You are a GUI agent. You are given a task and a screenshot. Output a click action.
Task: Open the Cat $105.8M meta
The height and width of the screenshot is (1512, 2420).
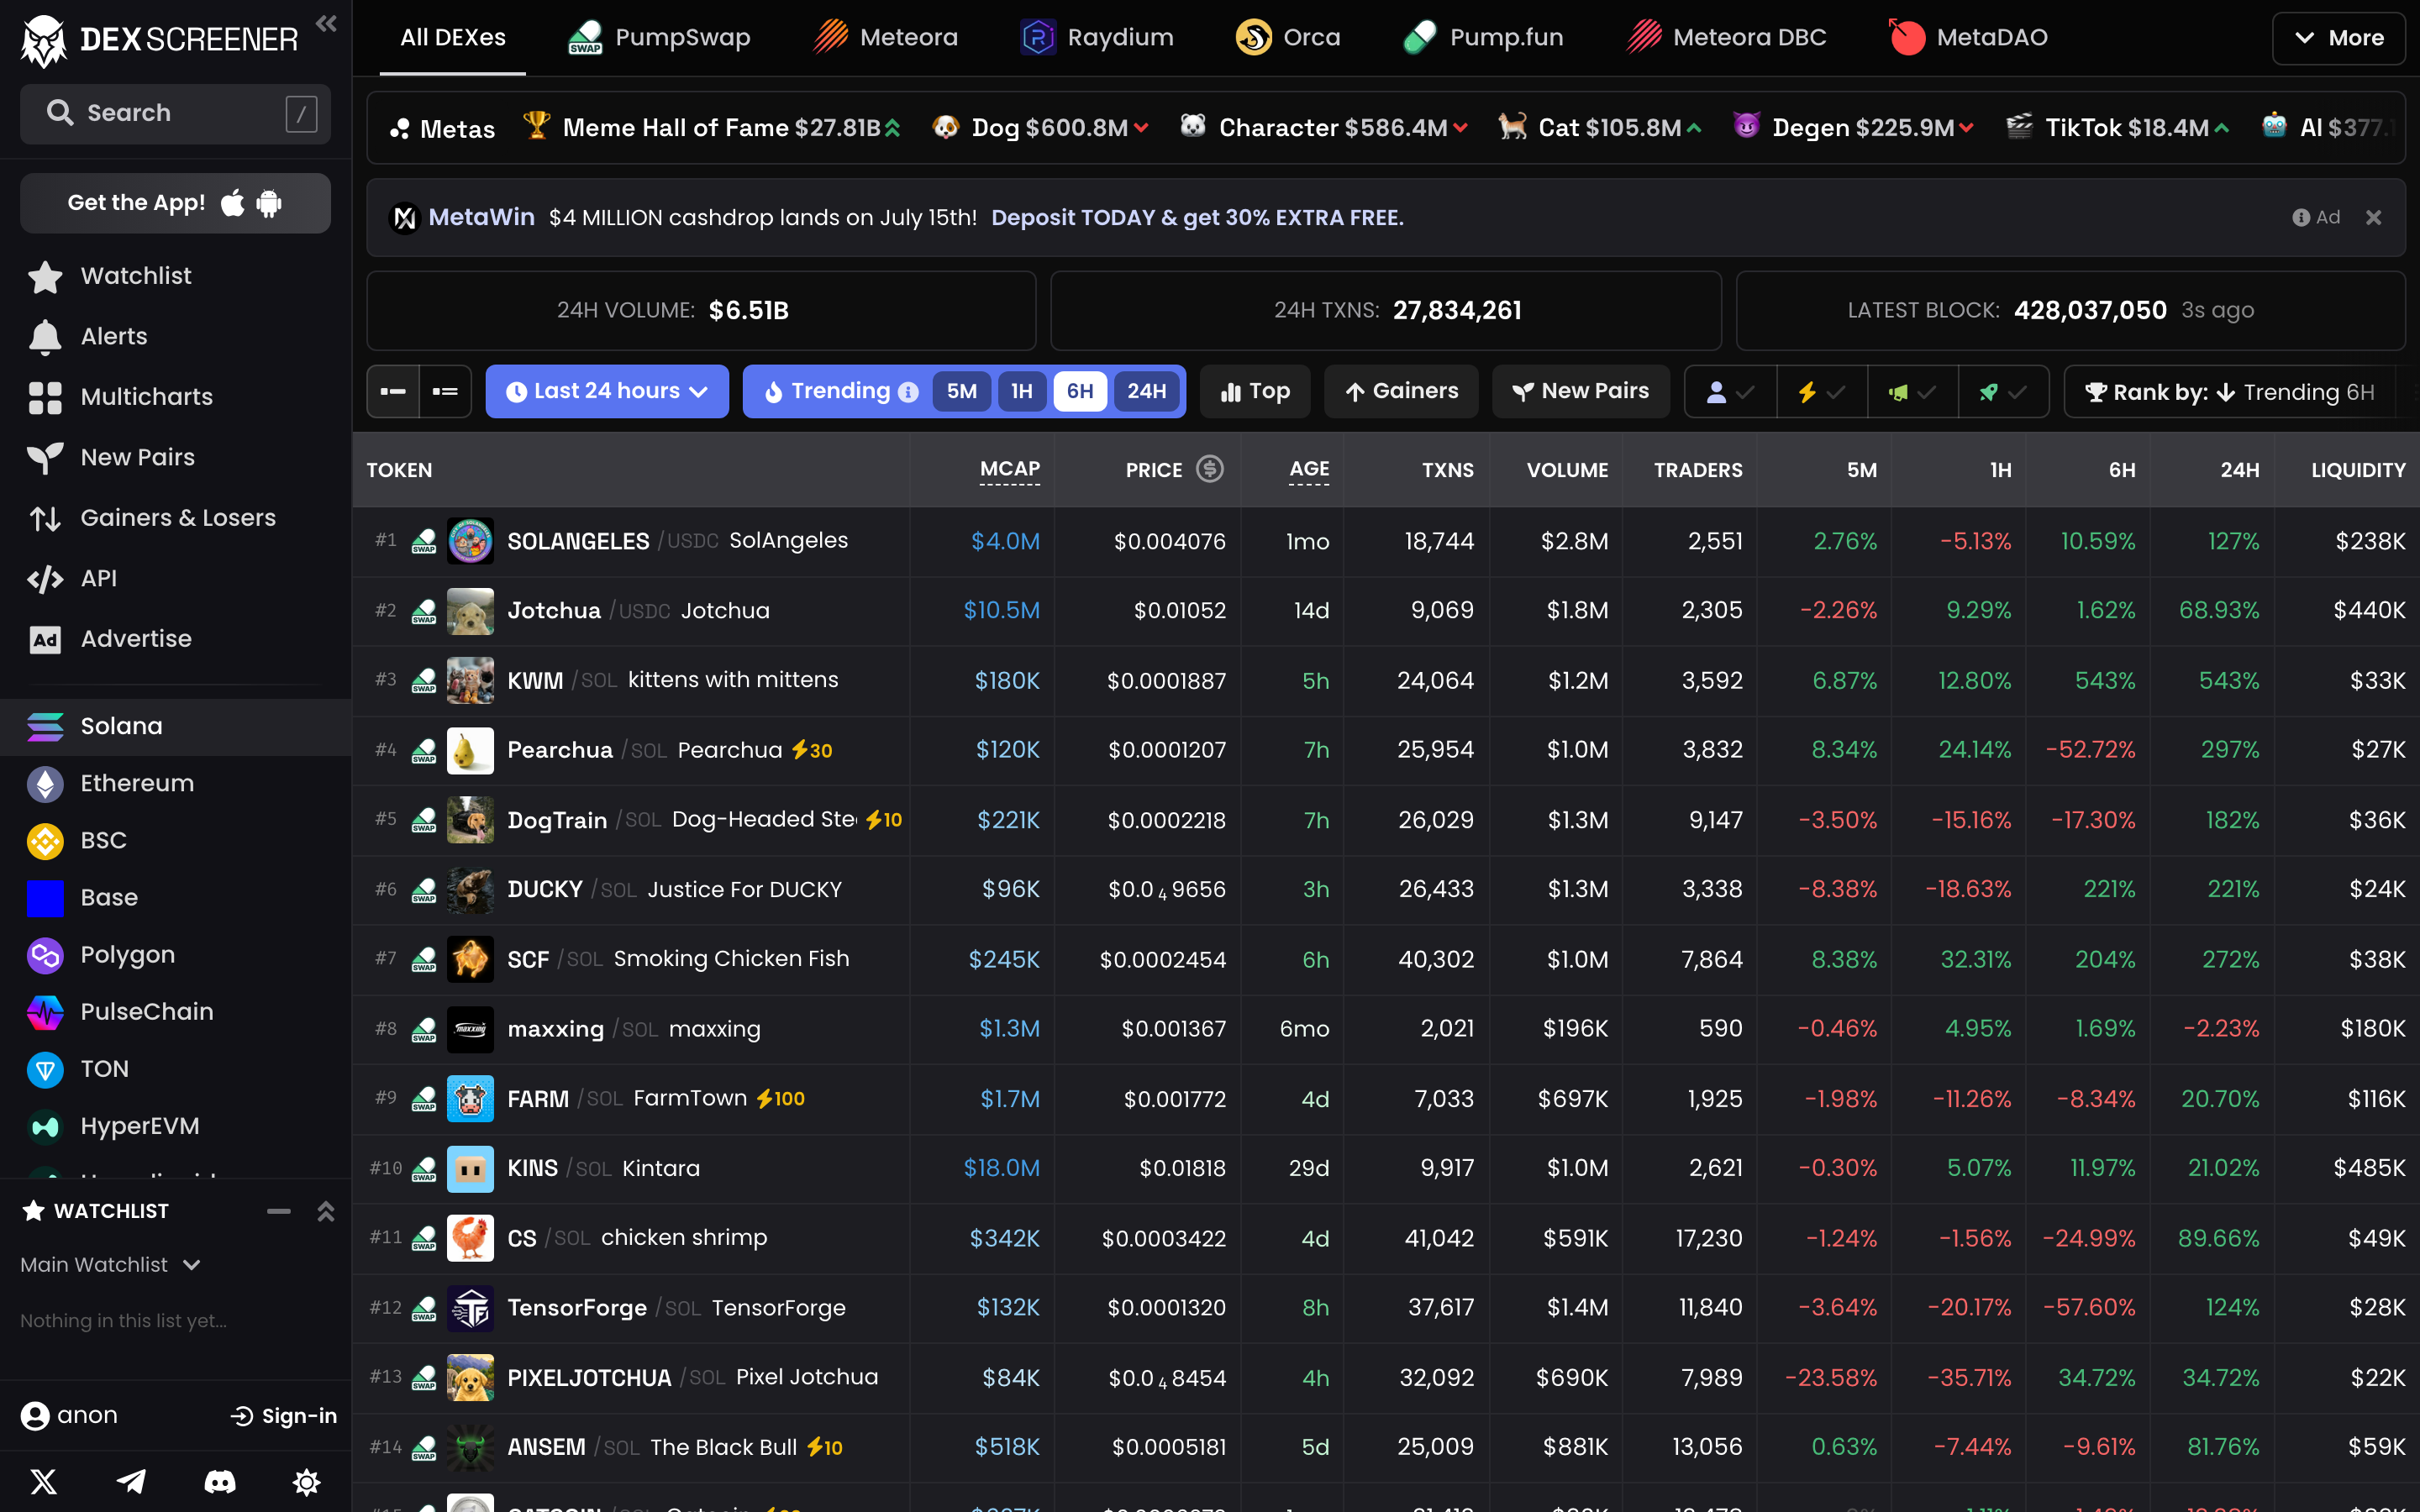1600,128
